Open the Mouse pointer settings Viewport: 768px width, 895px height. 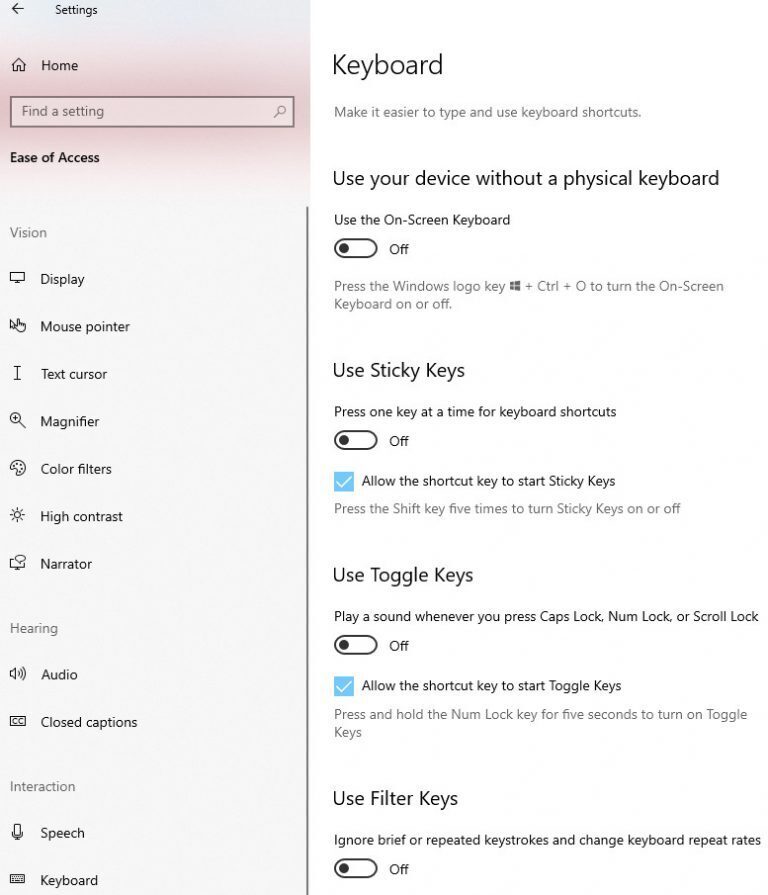[17, 326]
